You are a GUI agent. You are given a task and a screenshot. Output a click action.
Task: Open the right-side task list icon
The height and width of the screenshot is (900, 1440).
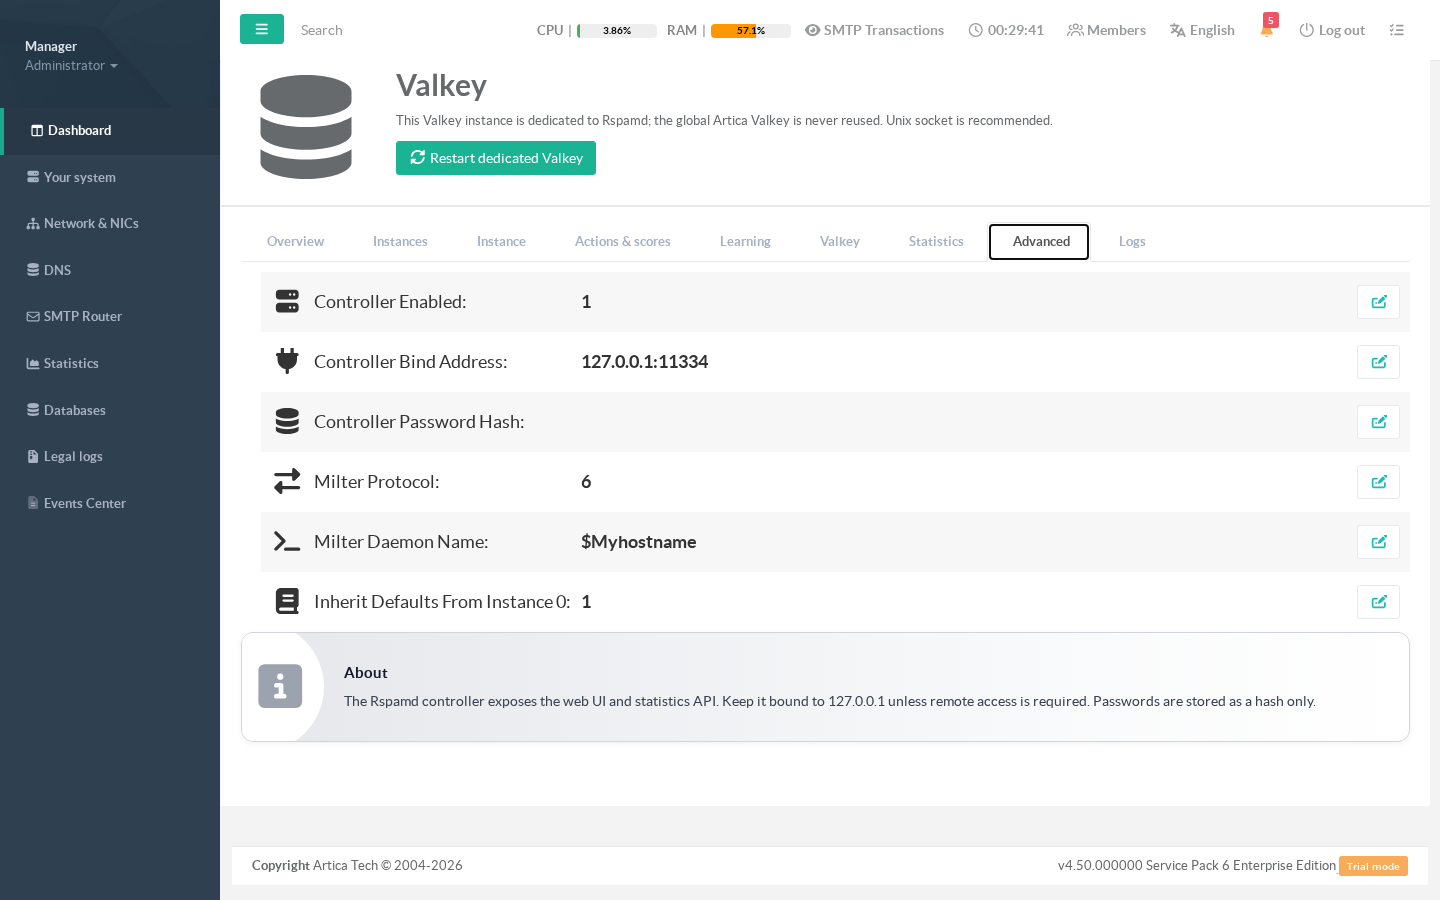pyautogui.click(x=1397, y=30)
